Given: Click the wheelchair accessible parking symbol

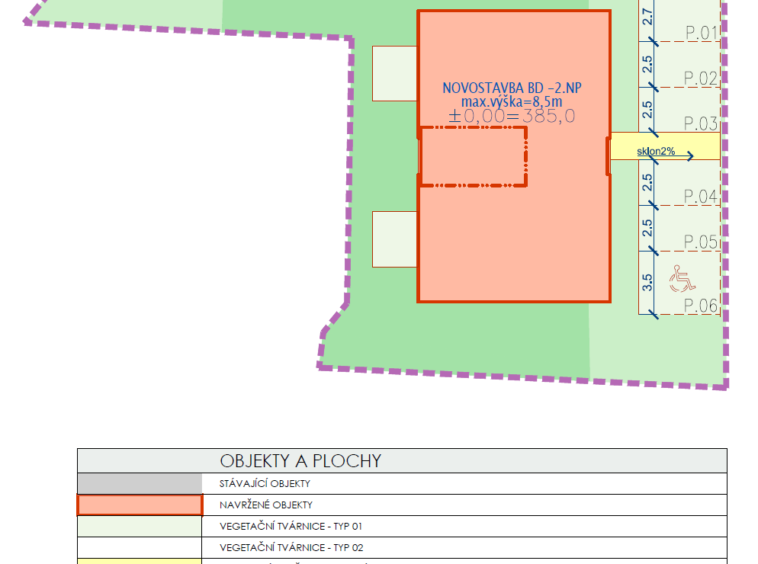Looking at the screenshot, I should pos(679,273).
